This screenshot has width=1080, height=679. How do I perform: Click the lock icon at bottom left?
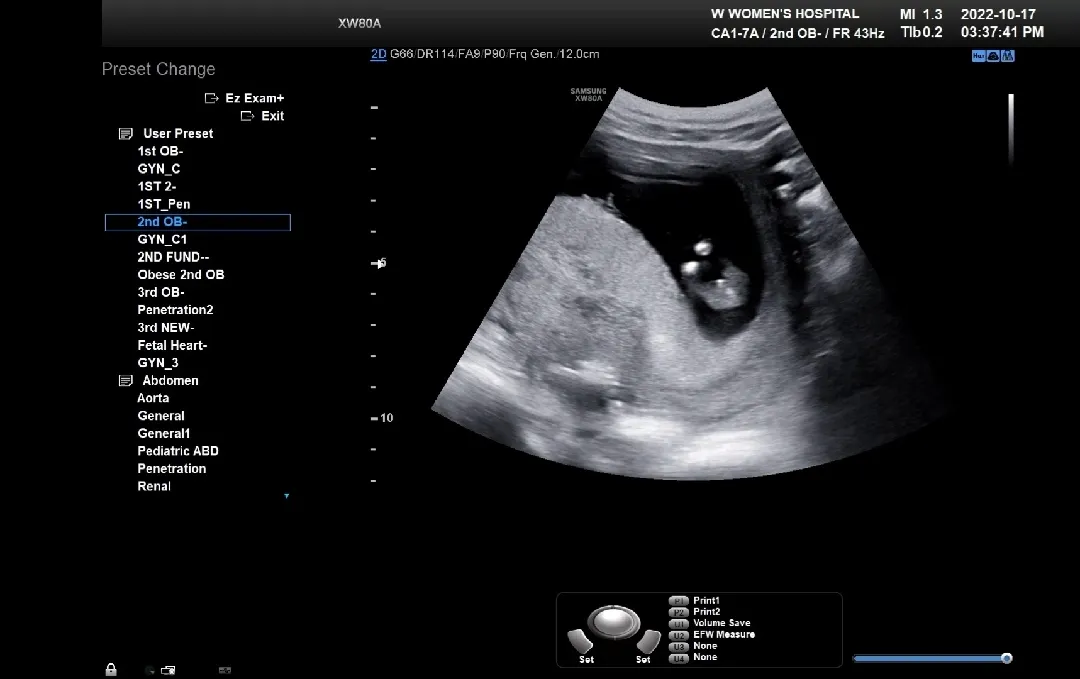pyautogui.click(x=111, y=669)
